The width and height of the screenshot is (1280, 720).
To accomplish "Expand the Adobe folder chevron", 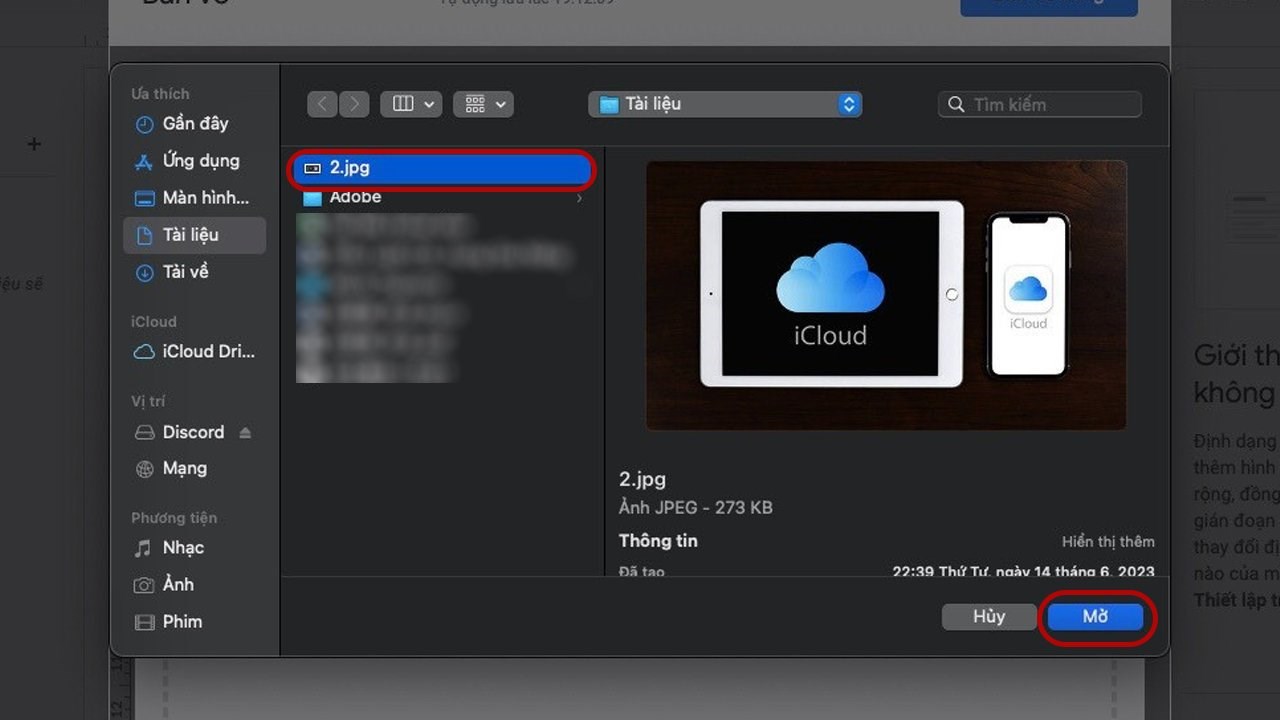I will pyautogui.click(x=580, y=199).
